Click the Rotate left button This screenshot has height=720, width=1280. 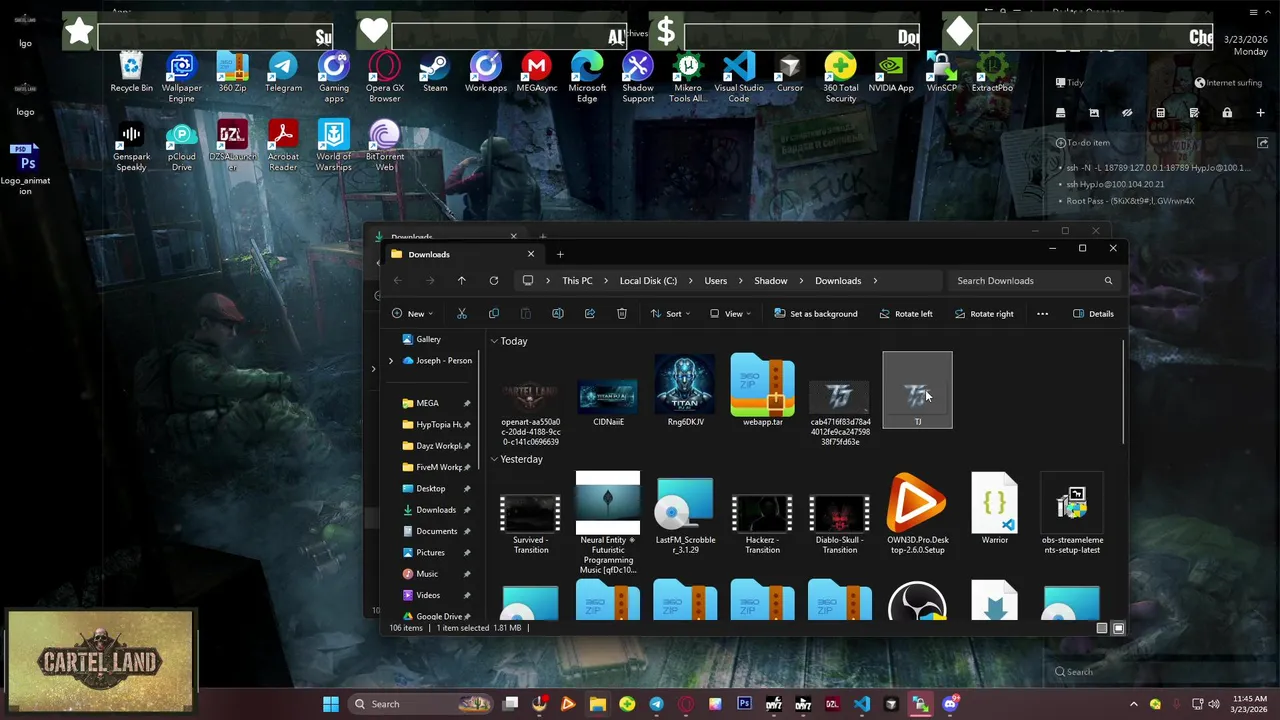pyautogui.click(x=906, y=314)
